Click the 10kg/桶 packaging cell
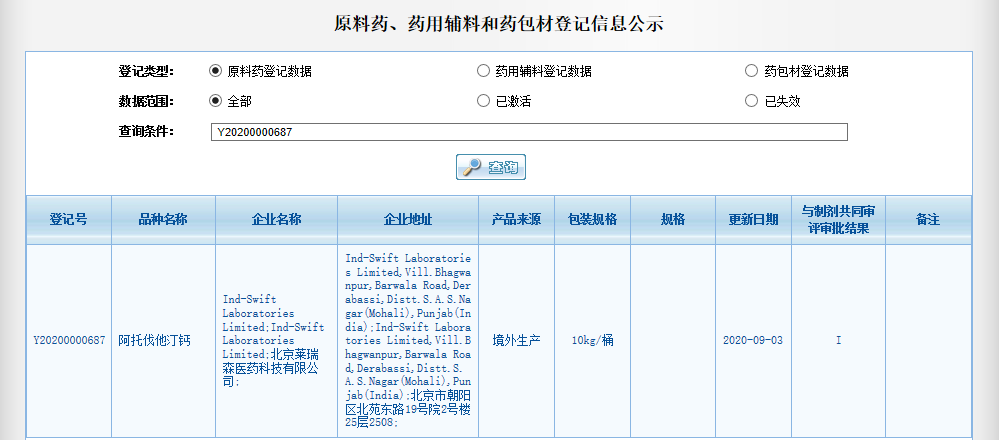The height and width of the screenshot is (440, 999). 593,341
